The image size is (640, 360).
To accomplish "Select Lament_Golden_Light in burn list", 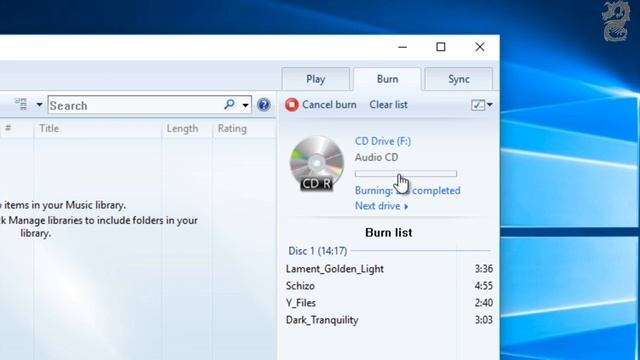I will 335,269.
